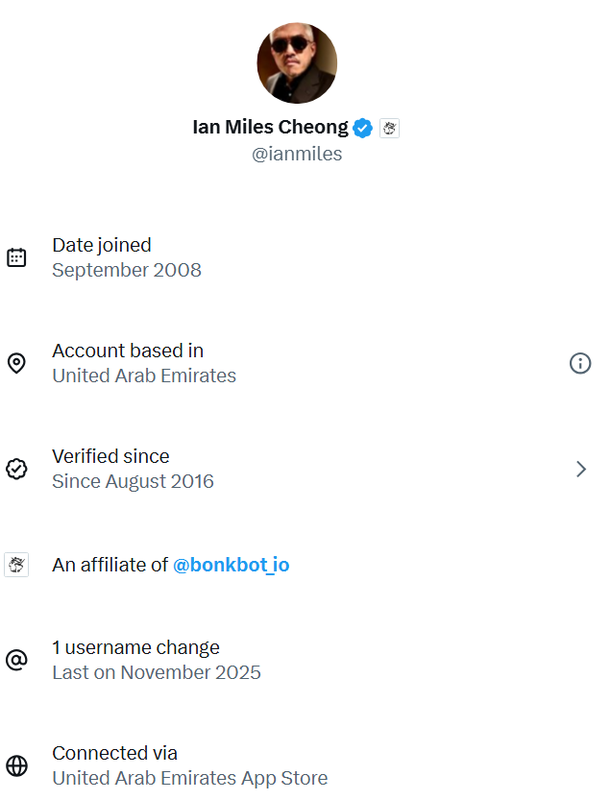This screenshot has width=611, height=800.
Task: Click the bonkbot affiliate icon in list
Action: [16, 565]
